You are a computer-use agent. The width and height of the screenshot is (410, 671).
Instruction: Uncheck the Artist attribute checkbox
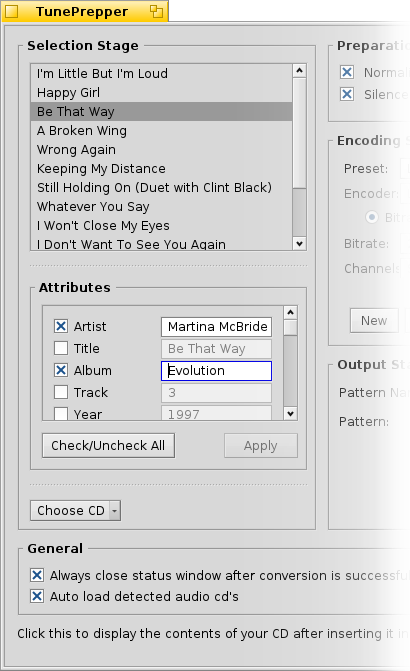point(61,326)
